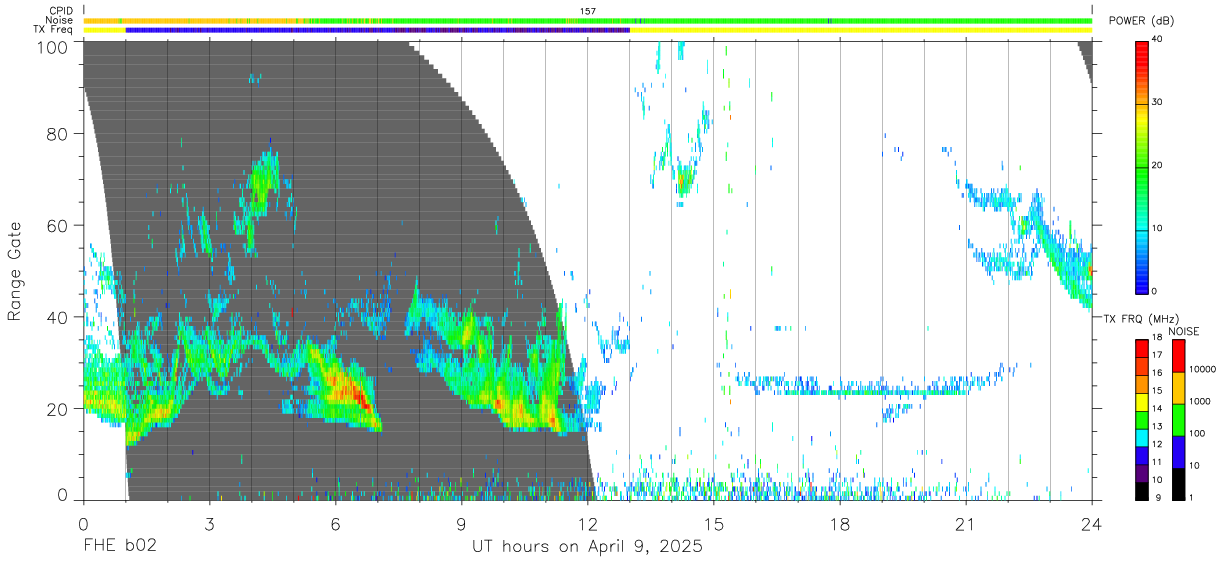Click UT hours axis tick label 6

(x=335, y=523)
